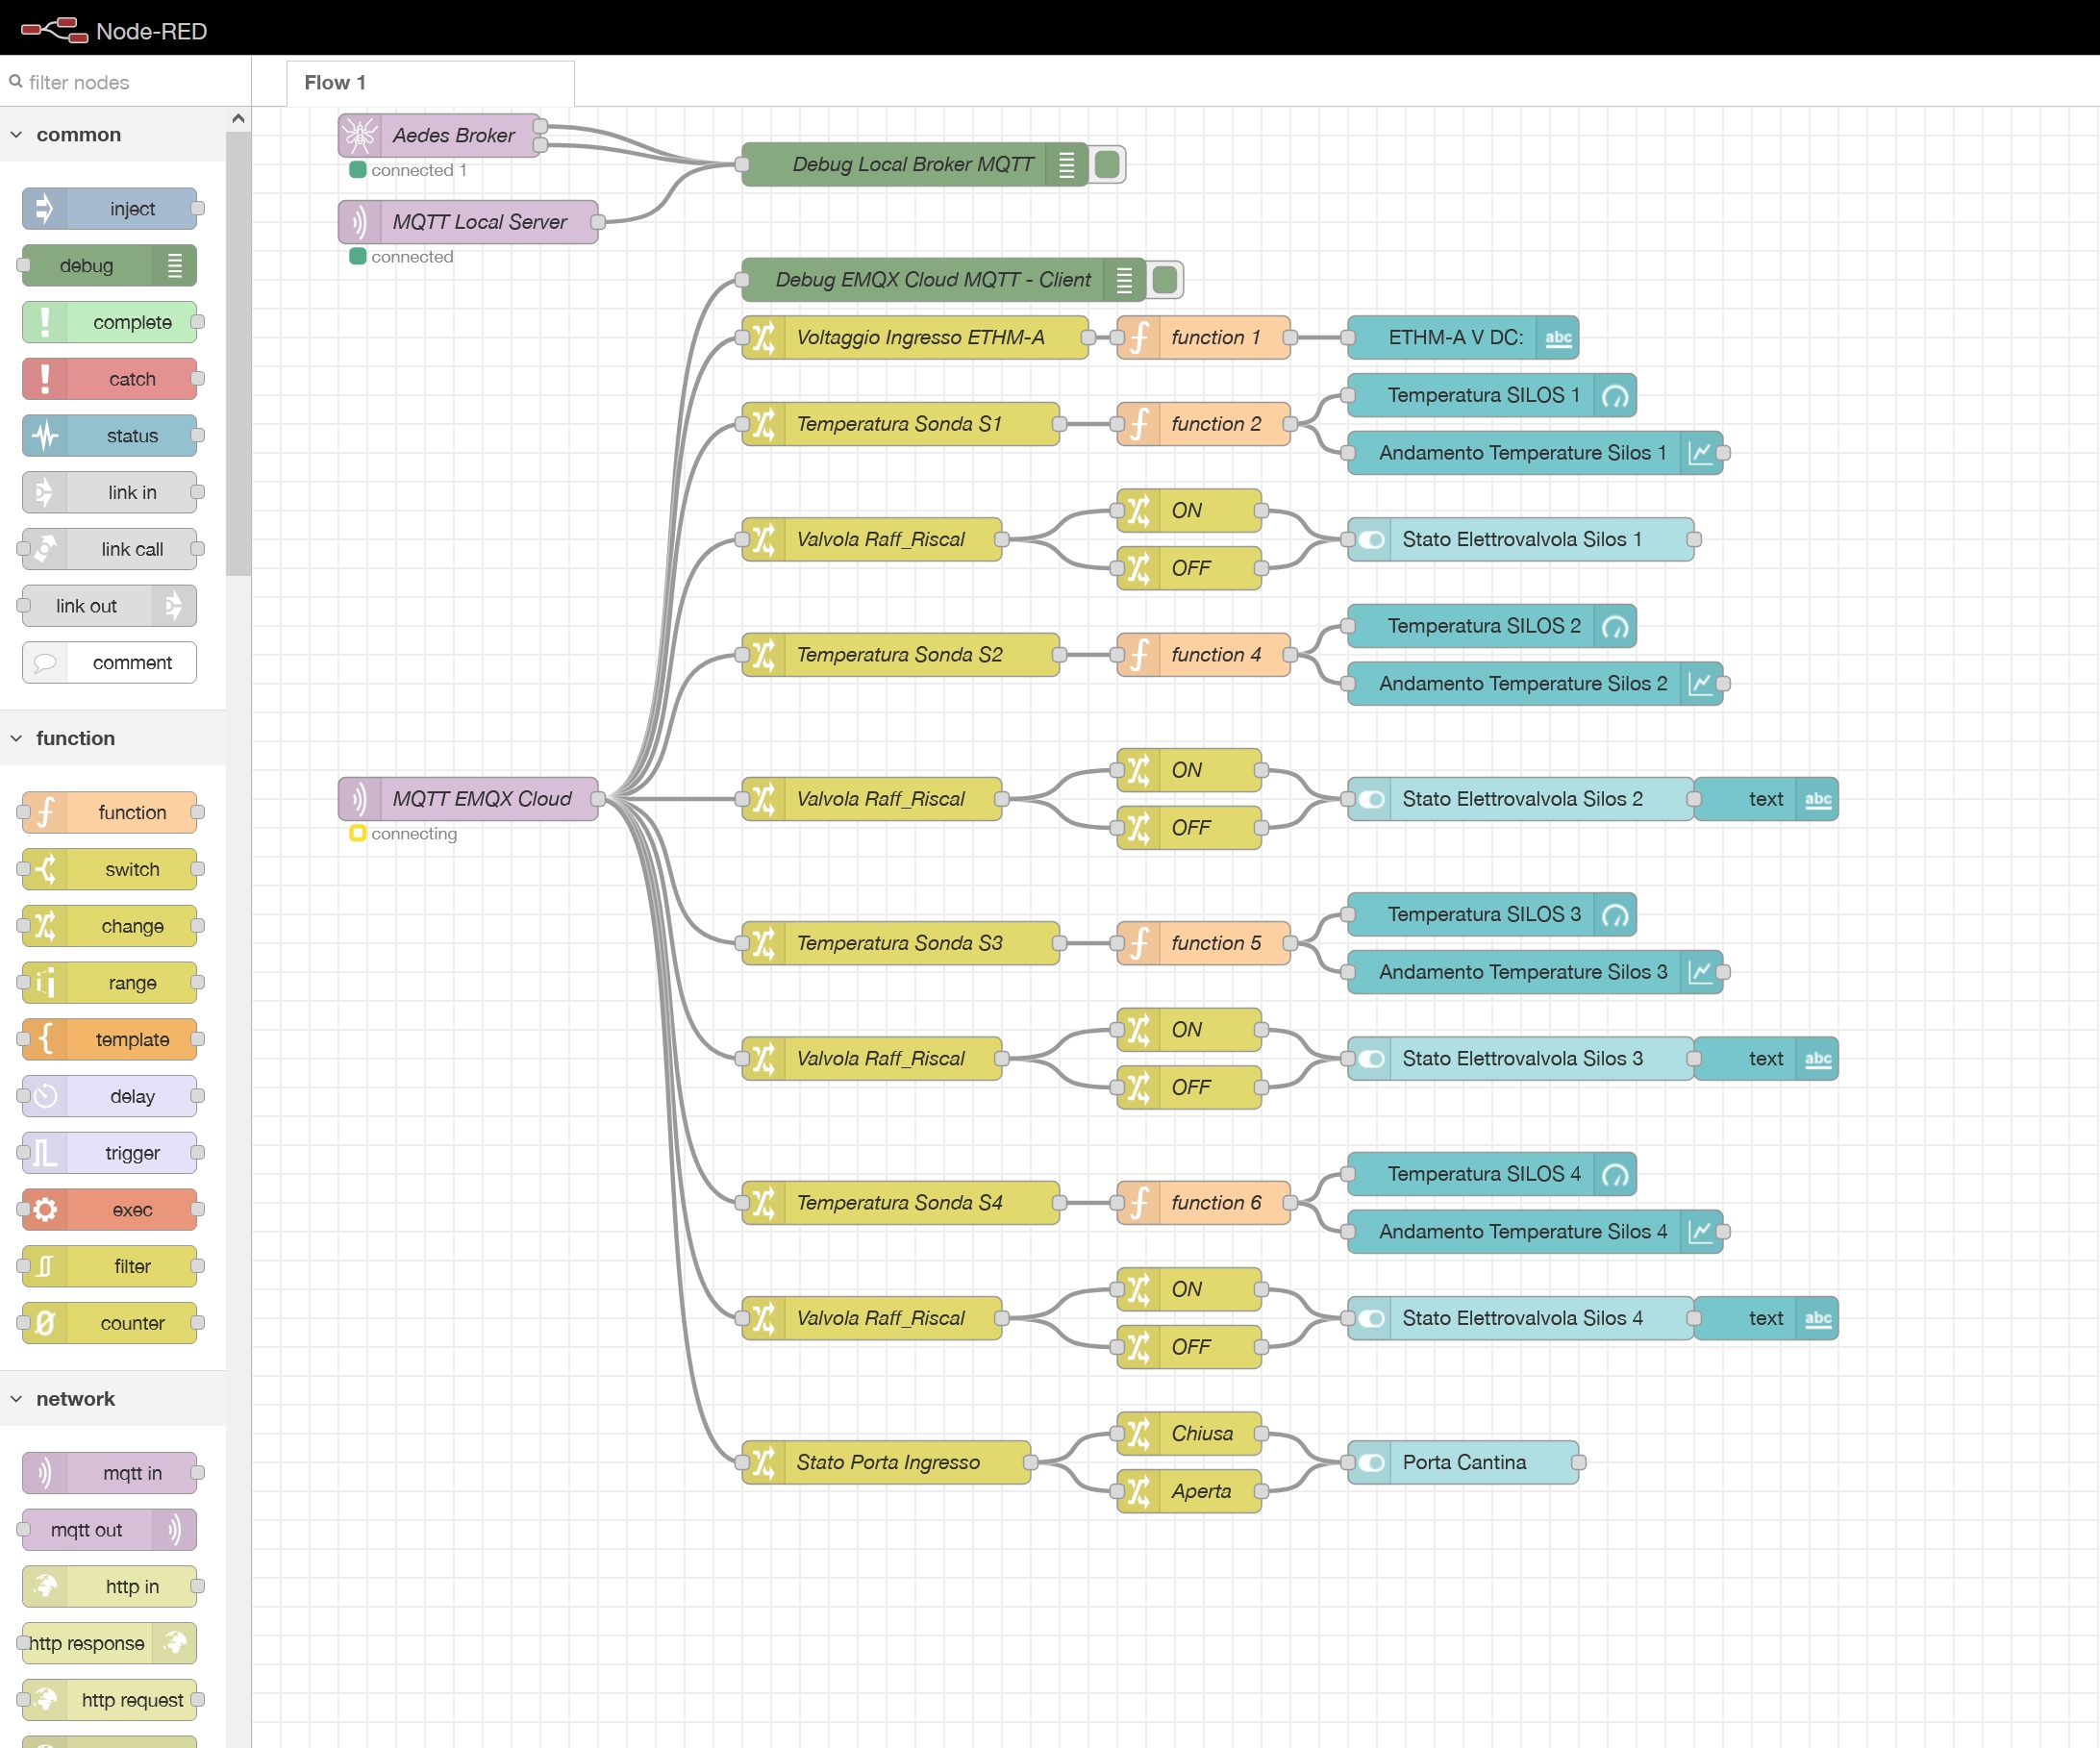Select Temperatura SILOS 2 gauge node
This screenshot has width=2100, height=1748.
(1492, 625)
